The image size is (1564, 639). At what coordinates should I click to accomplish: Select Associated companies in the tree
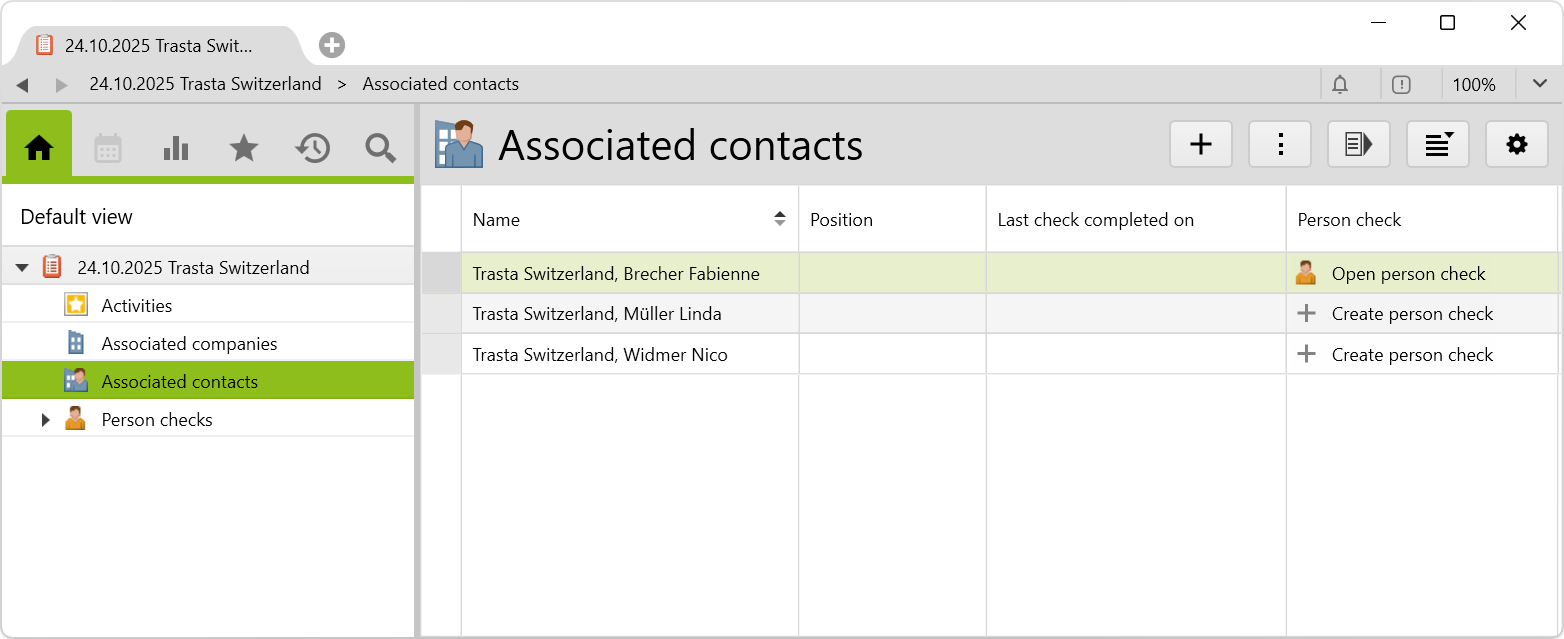tap(189, 344)
